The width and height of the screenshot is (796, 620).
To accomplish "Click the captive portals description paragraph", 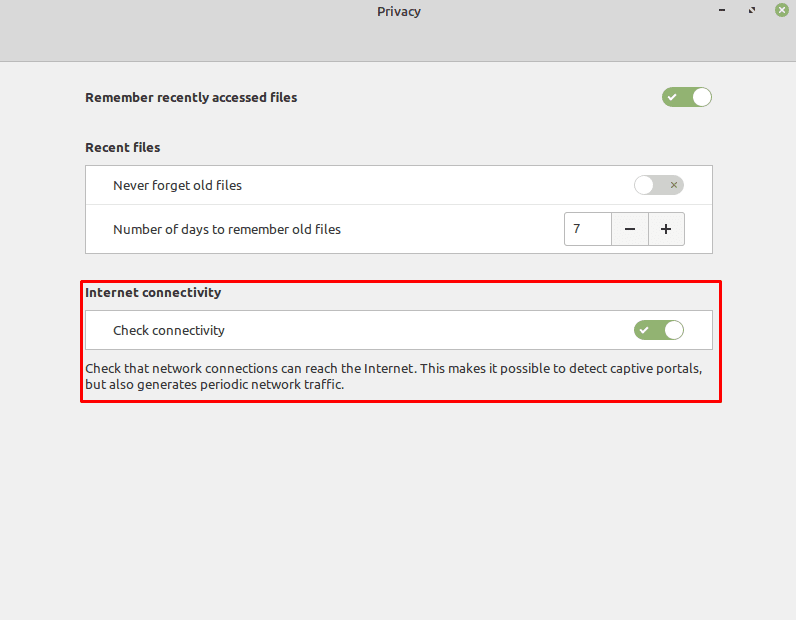I will click(x=393, y=376).
